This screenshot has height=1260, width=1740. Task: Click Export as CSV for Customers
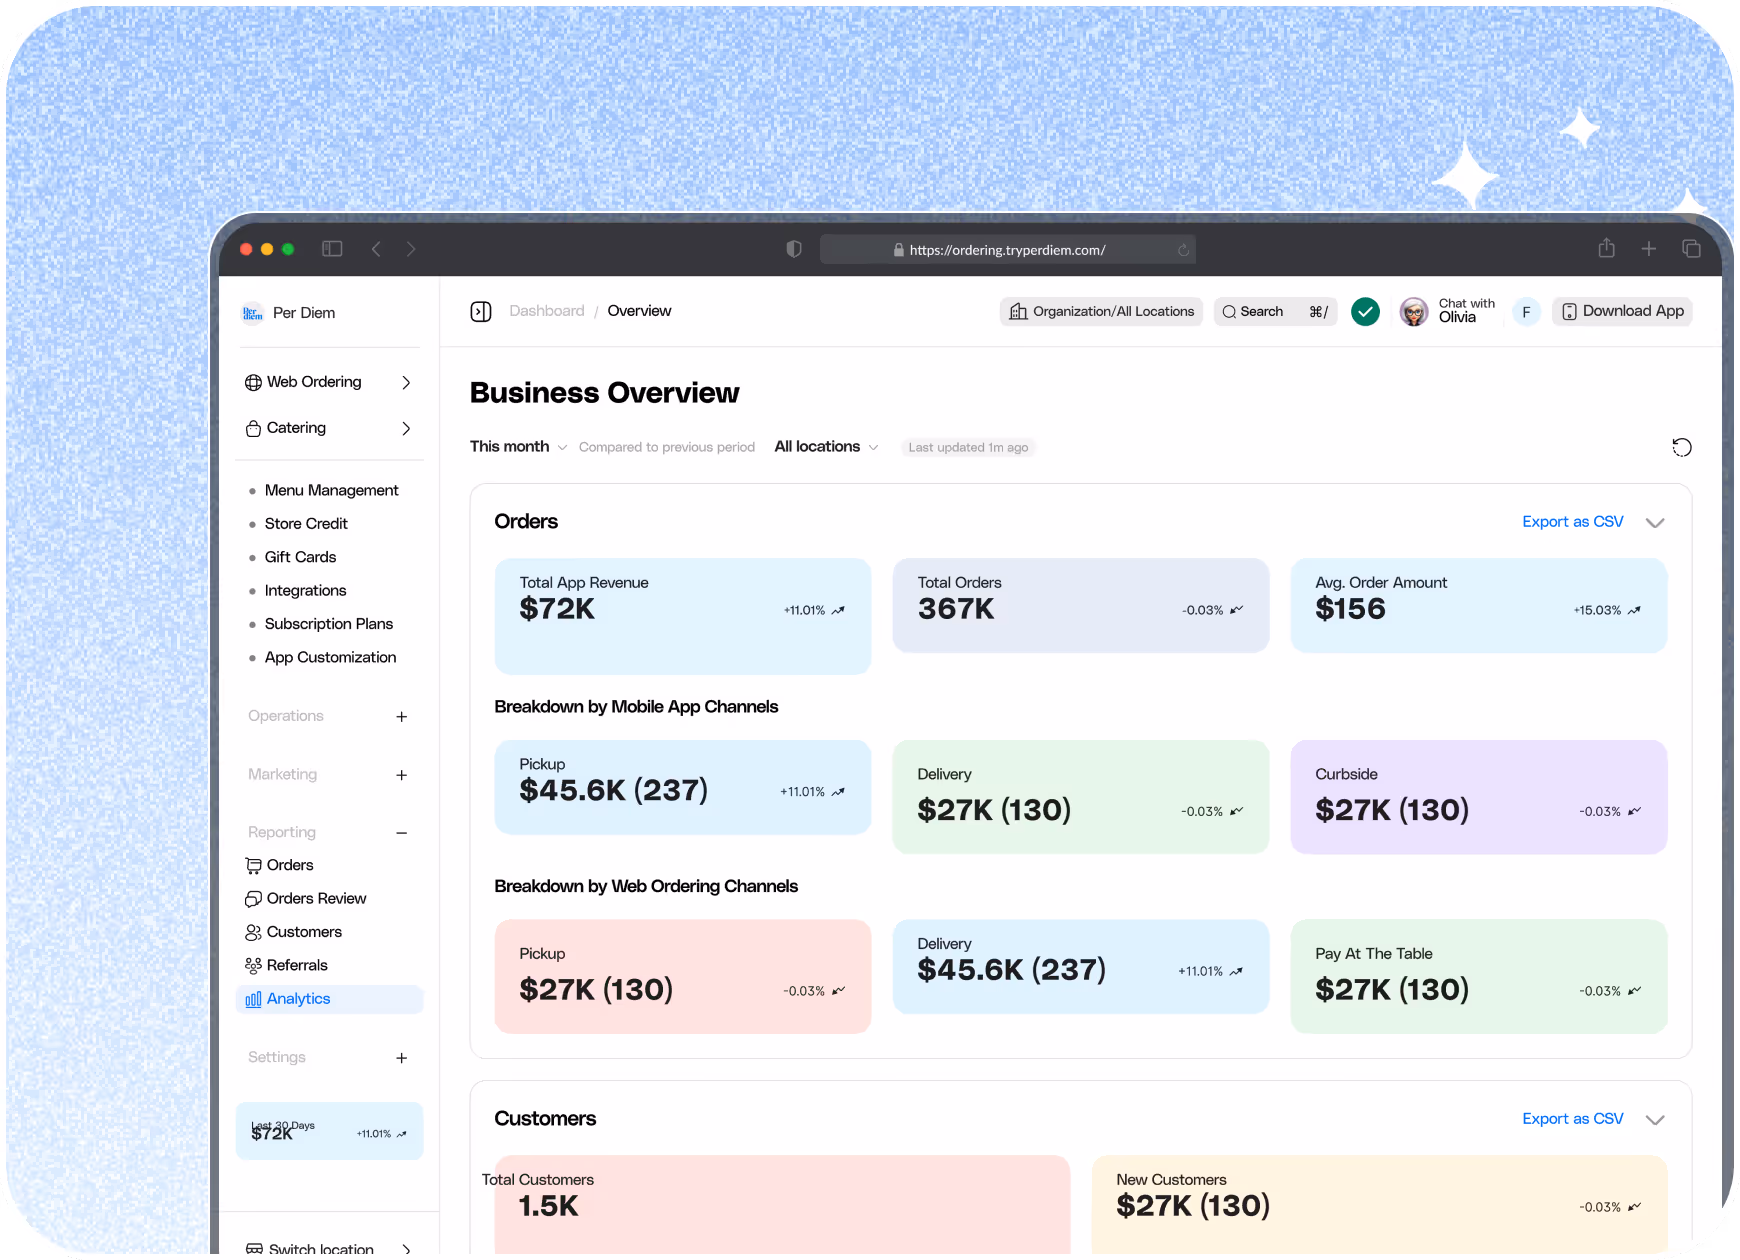[x=1572, y=1119]
